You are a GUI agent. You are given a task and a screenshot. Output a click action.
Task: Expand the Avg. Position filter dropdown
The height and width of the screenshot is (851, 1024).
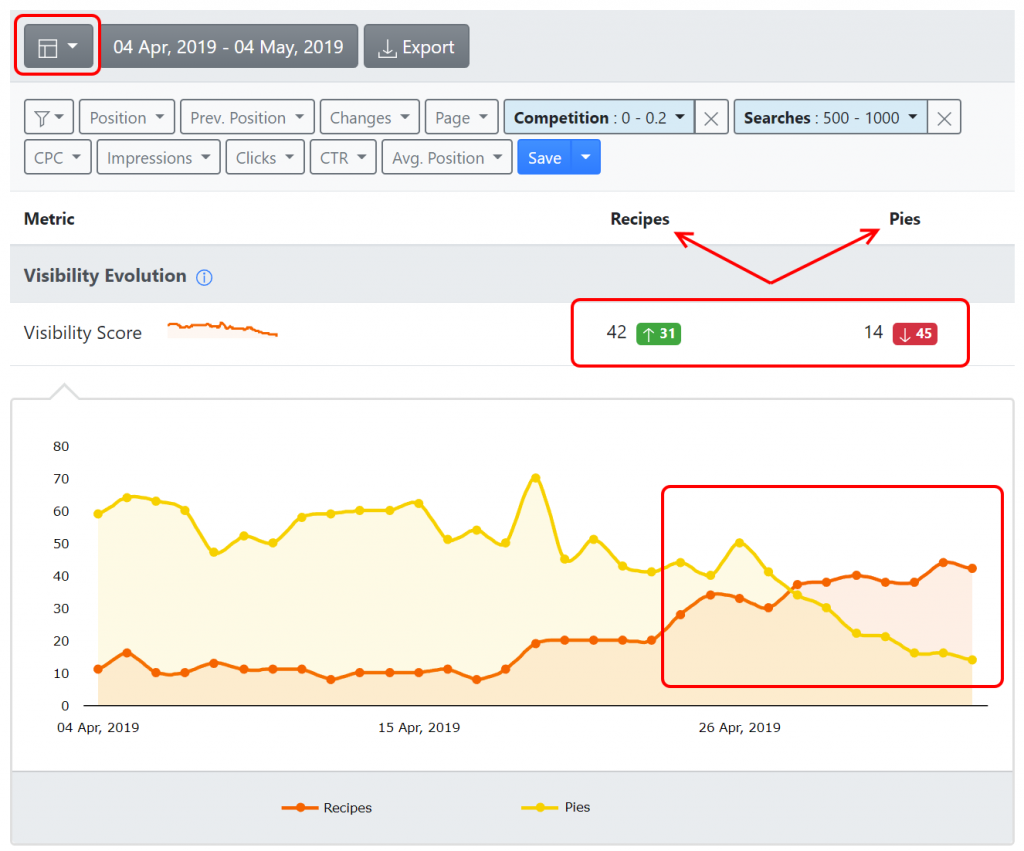pyautogui.click(x=447, y=157)
